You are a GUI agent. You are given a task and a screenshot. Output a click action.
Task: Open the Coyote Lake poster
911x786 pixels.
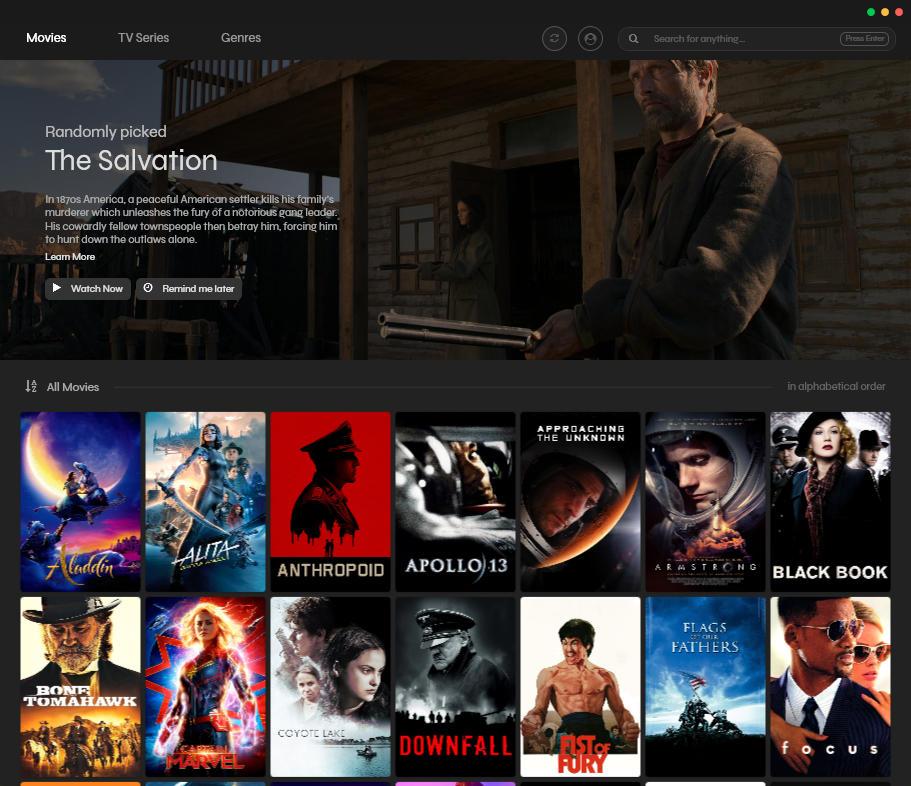[x=331, y=687]
